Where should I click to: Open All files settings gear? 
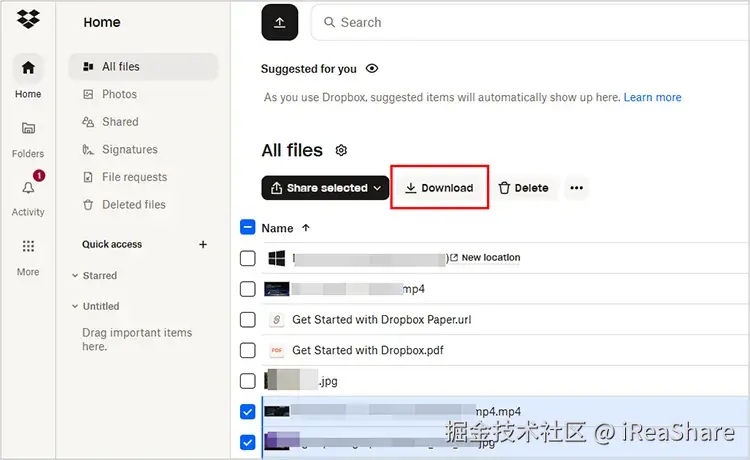coord(341,150)
